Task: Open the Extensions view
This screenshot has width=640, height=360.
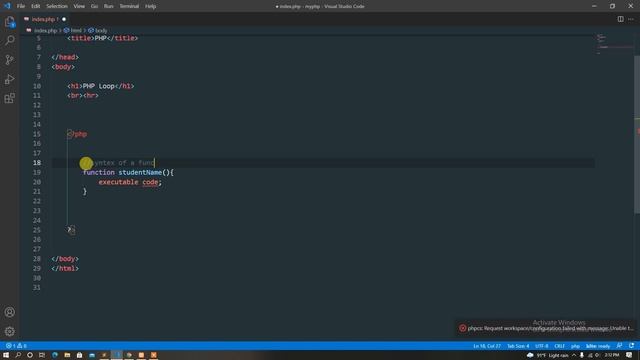Action: [9, 98]
